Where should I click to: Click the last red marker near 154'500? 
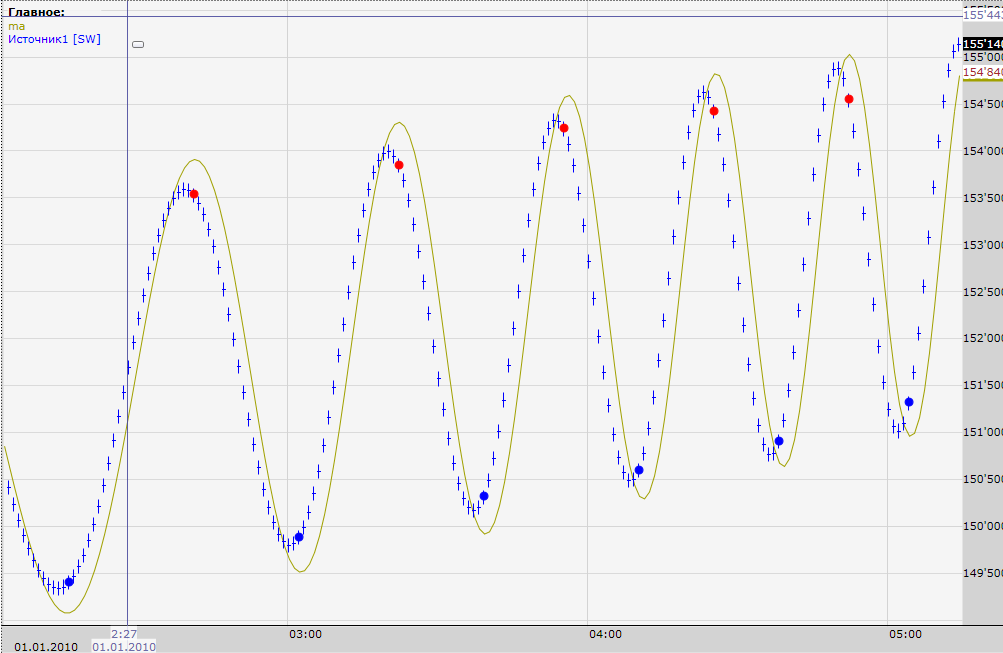pyautogui.click(x=848, y=99)
